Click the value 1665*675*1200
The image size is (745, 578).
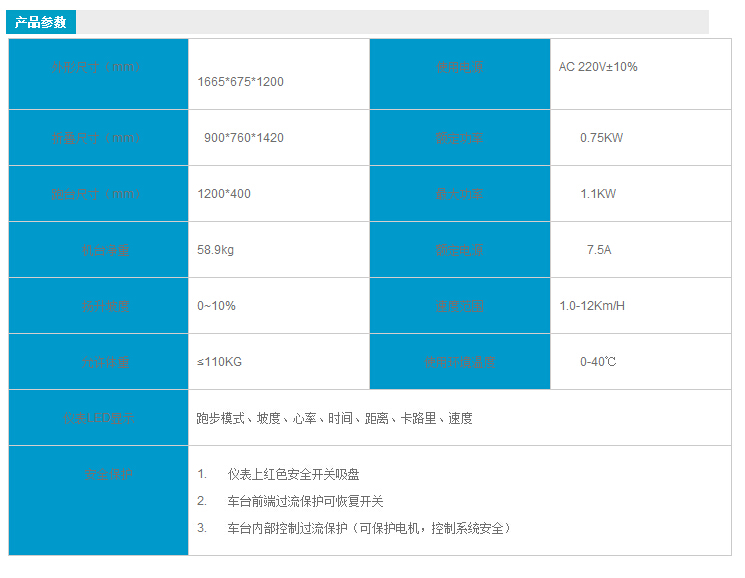(x=240, y=82)
